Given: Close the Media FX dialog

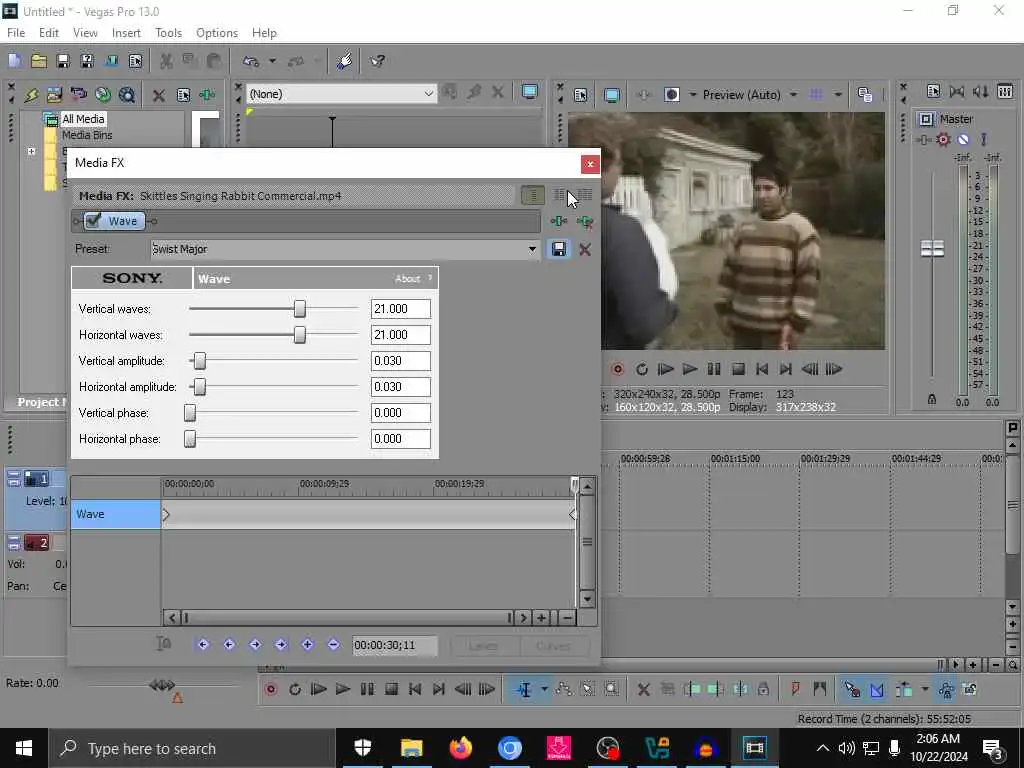Looking at the screenshot, I should pos(590,164).
